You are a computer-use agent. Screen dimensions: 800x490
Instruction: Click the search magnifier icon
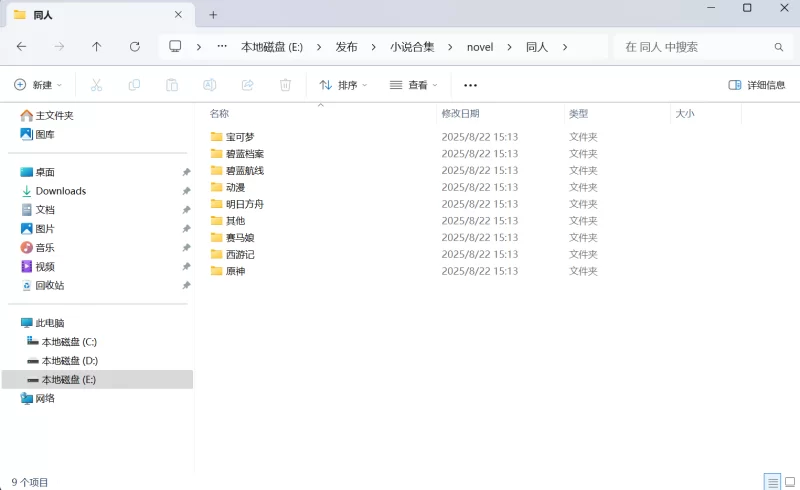779,47
